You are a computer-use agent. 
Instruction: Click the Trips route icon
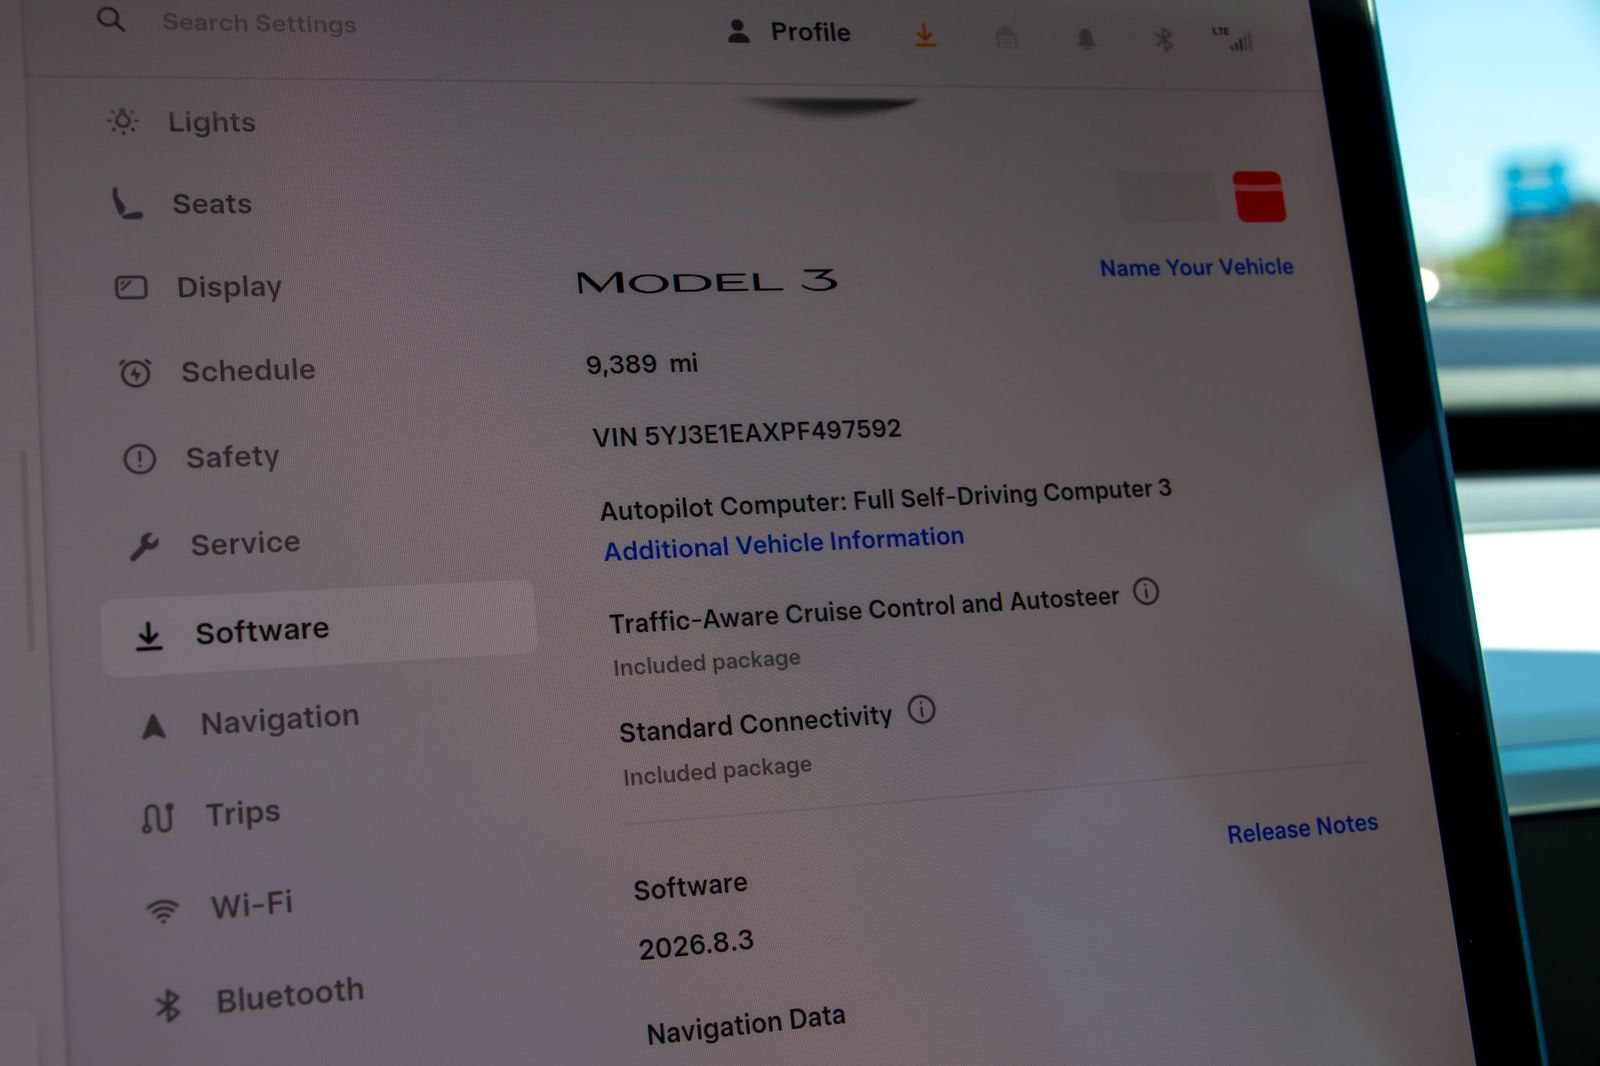point(157,819)
